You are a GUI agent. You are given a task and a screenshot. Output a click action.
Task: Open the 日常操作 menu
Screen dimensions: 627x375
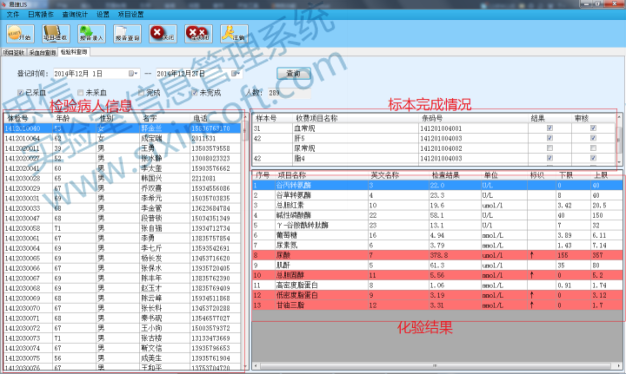(41, 14)
